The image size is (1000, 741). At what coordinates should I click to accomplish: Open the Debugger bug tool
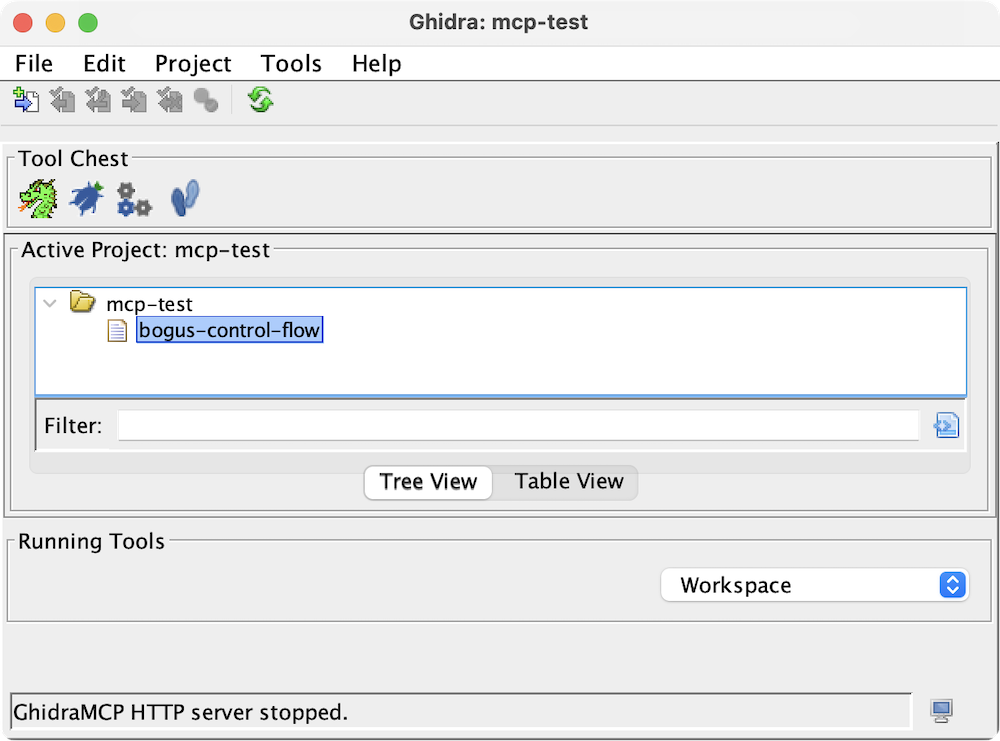coord(86,198)
